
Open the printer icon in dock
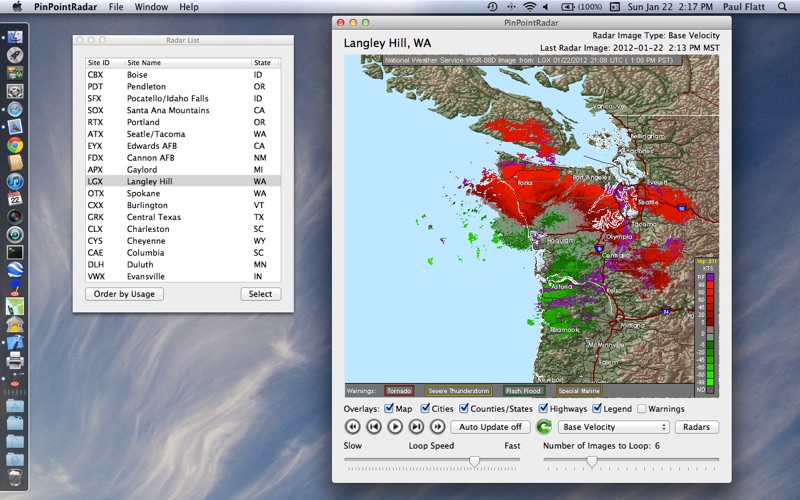pyautogui.click(x=15, y=360)
